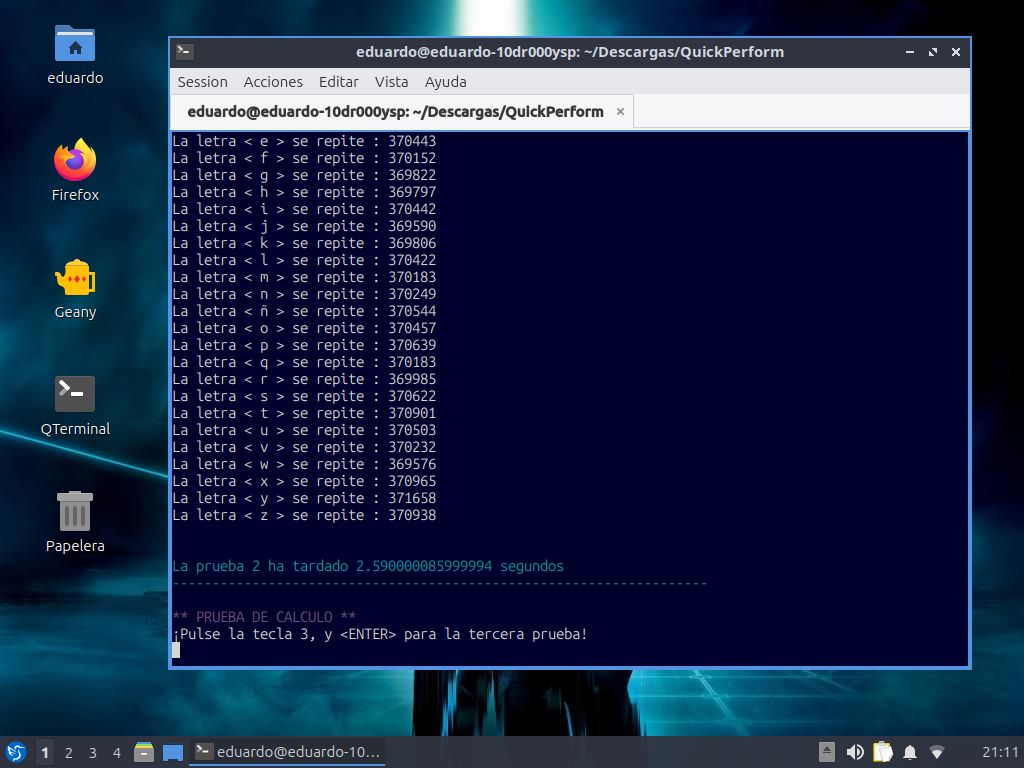This screenshot has width=1024, height=768.
Task: Switch to virtual desktop 3
Action: click(x=93, y=752)
